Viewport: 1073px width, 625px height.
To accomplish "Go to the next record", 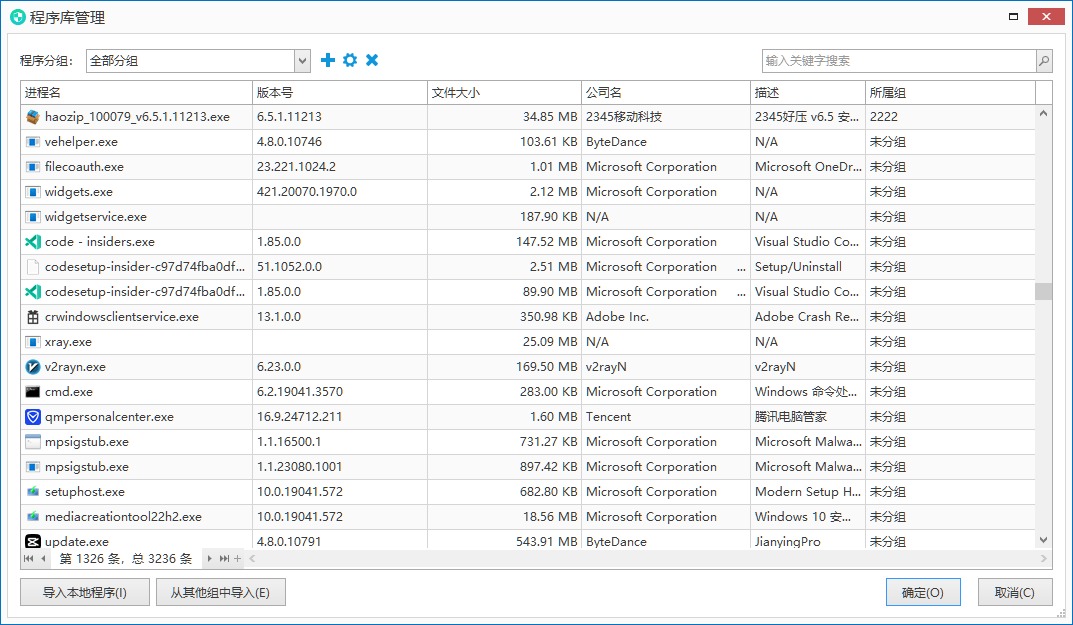I will click(209, 559).
